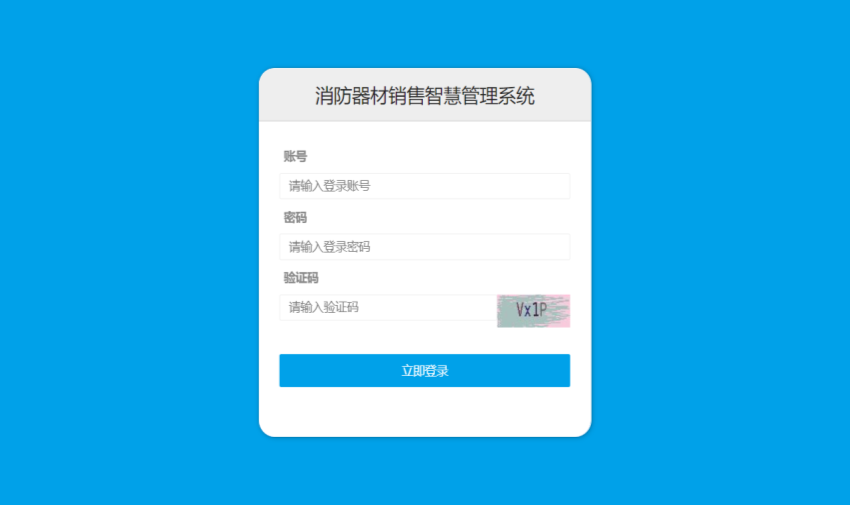Click the 验证码 field label
Screen dimensions: 850x505
301,278
